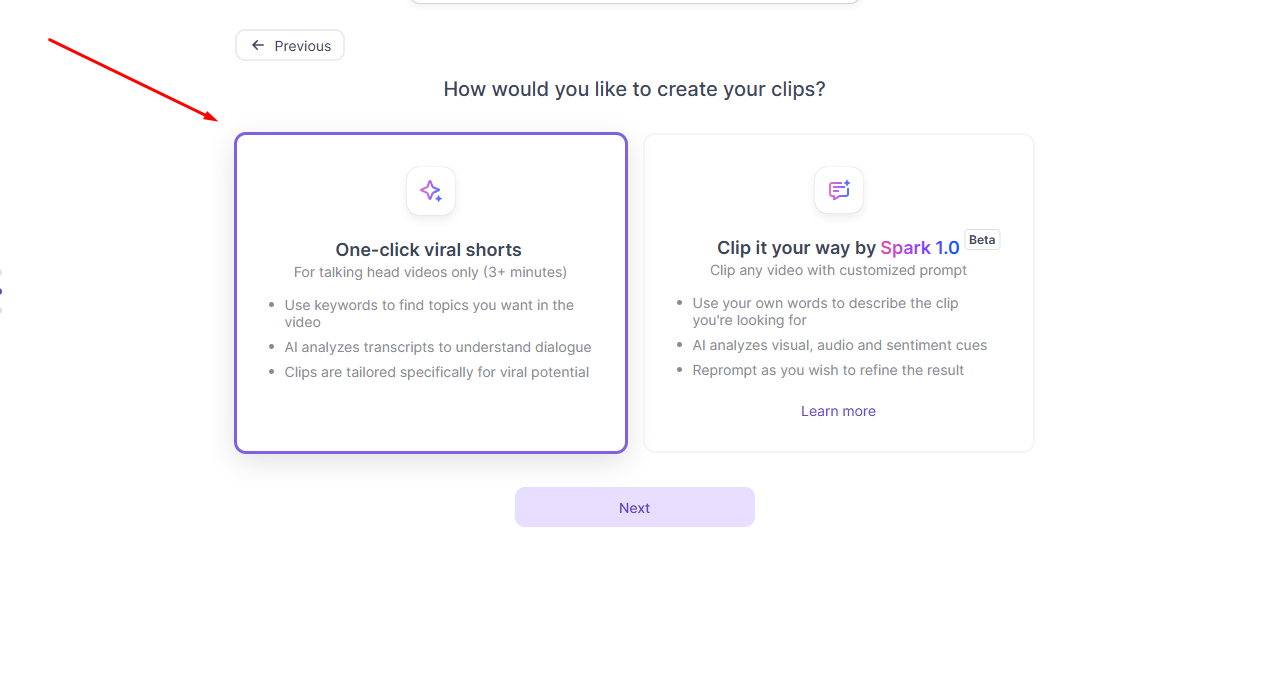Click the 'AI analyzes transcripts' bullet point

click(x=437, y=347)
